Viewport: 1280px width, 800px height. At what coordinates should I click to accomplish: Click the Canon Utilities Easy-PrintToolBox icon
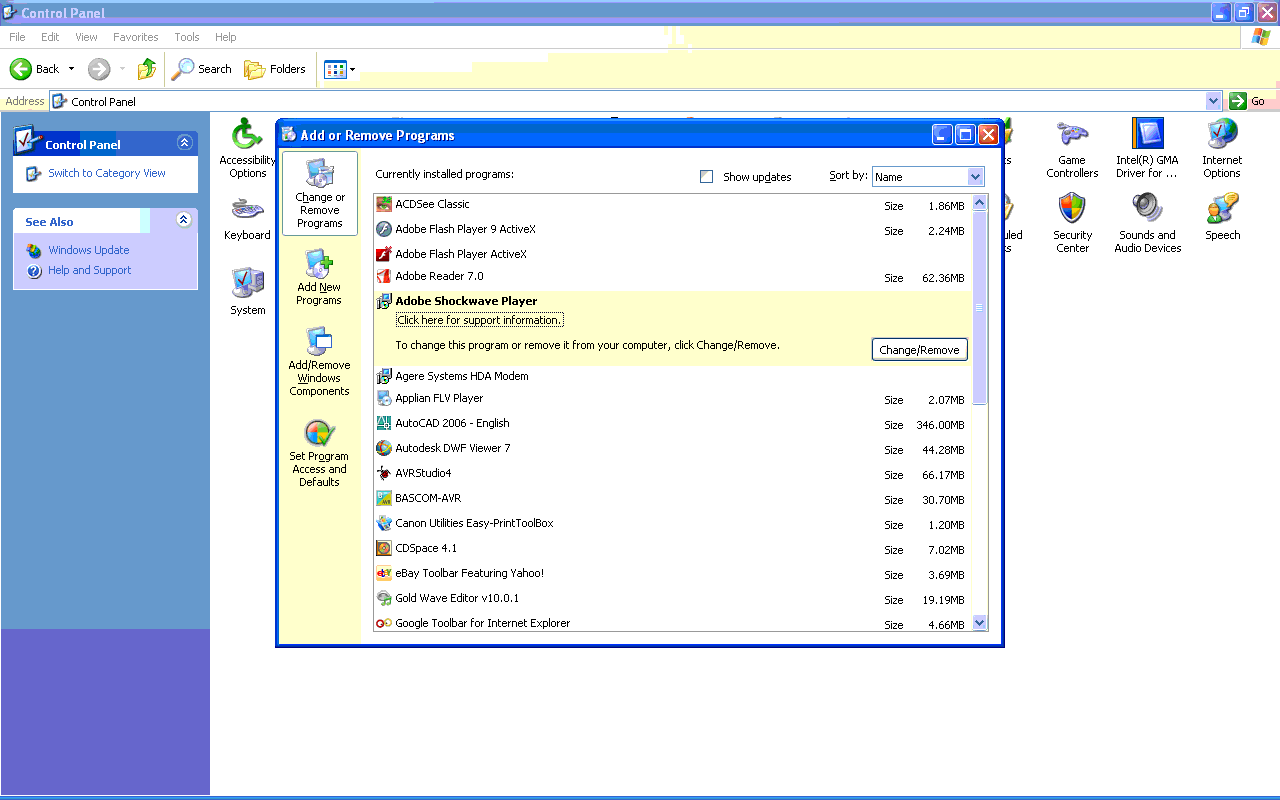tap(384, 523)
